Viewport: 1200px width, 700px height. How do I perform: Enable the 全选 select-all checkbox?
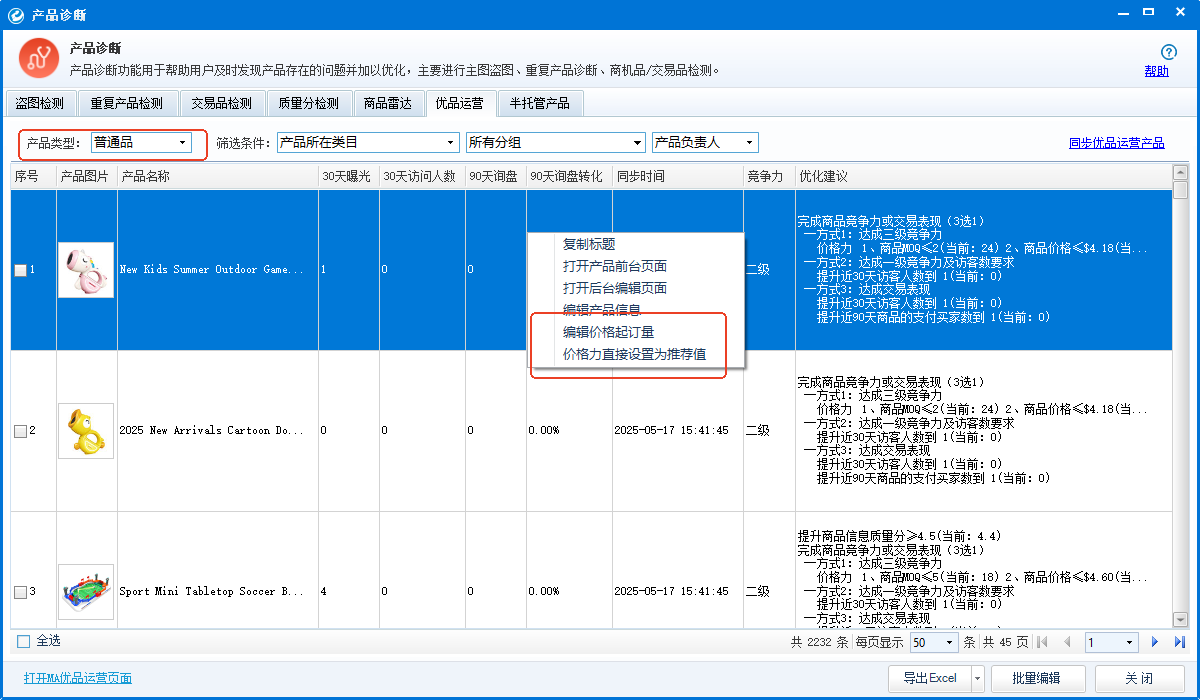24,641
